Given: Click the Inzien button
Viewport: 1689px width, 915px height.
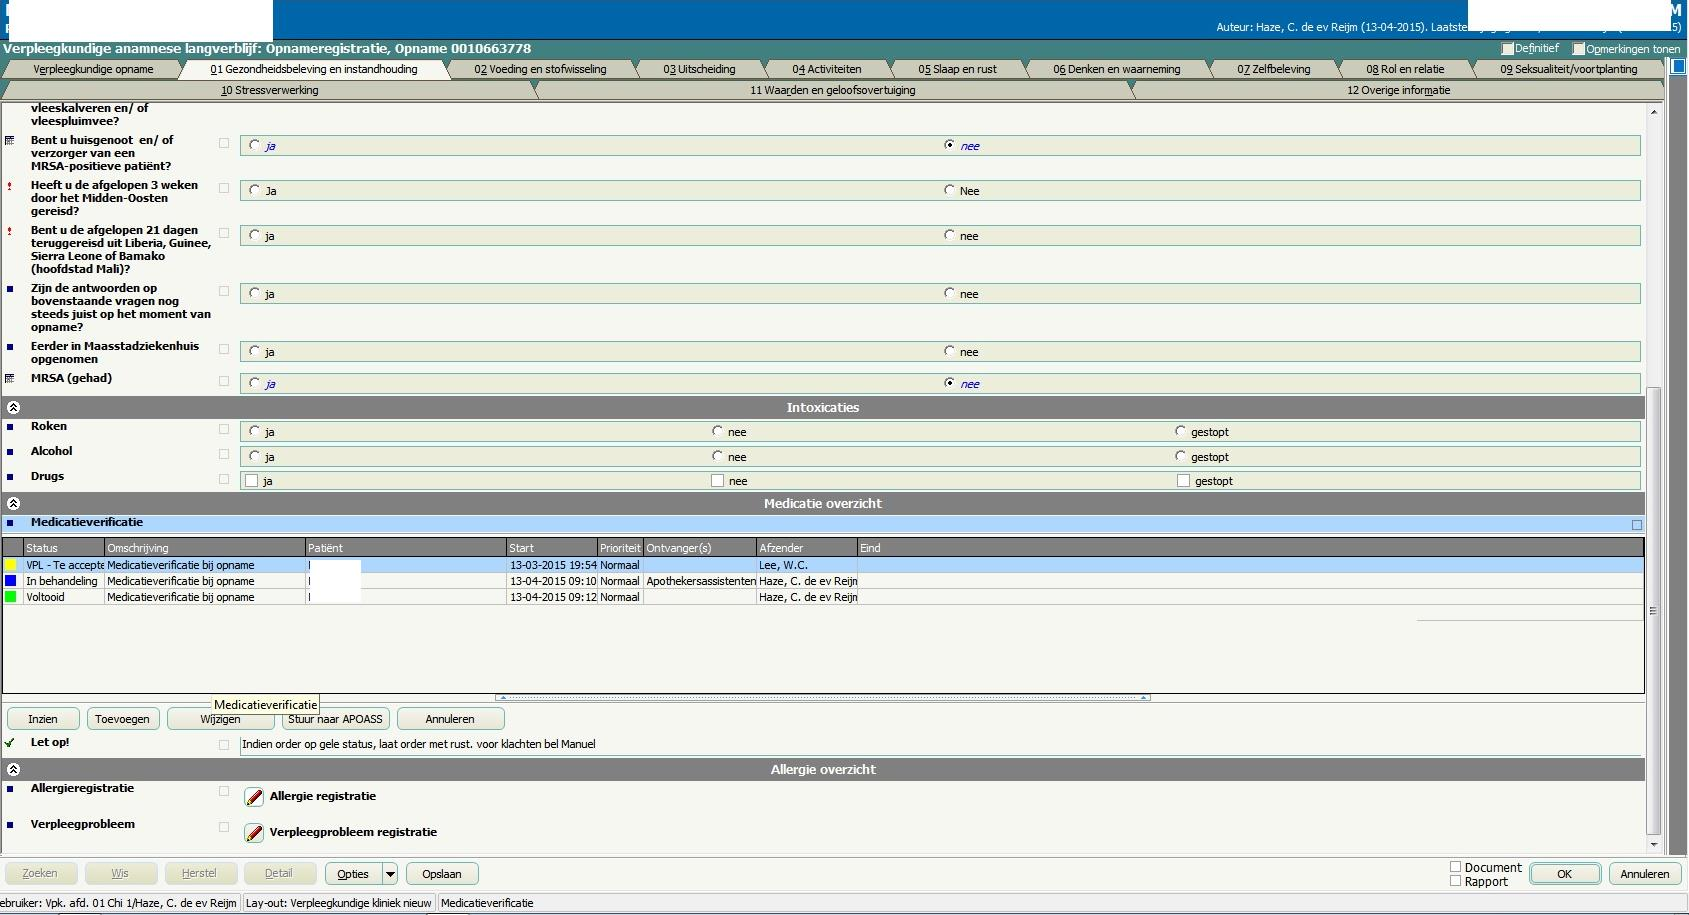Looking at the screenshot, I should tap(43, 719).
